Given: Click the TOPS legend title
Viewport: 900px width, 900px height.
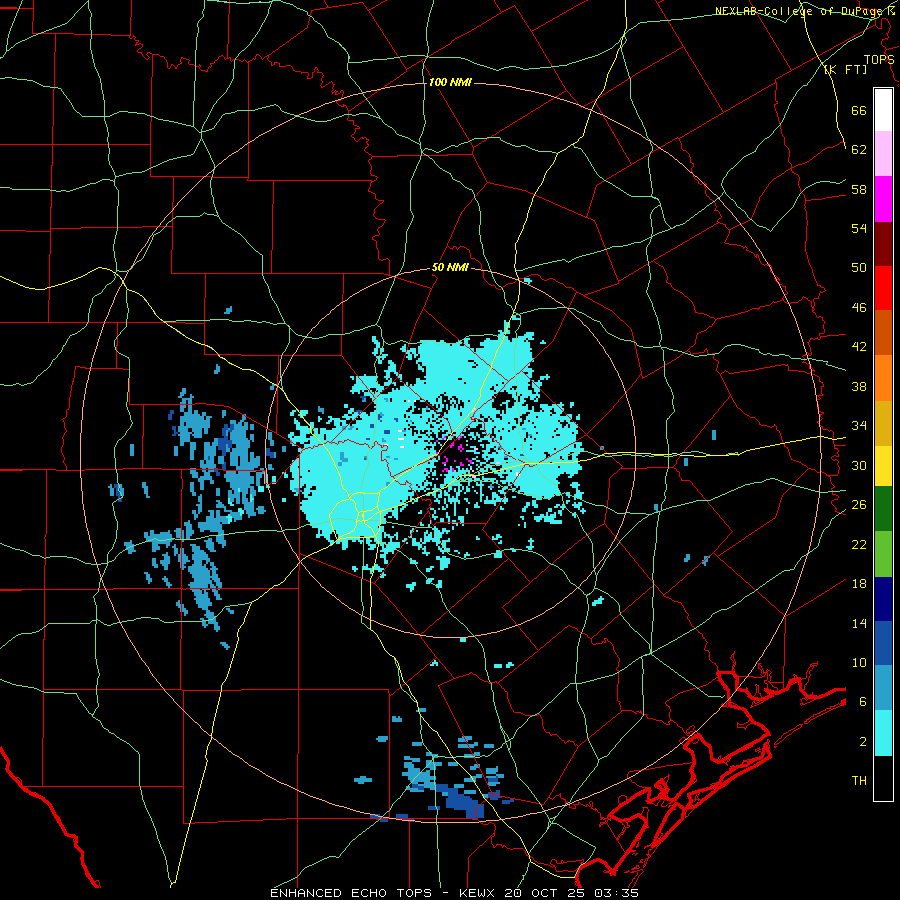Looking at the screenshot, I should [879, 60].
